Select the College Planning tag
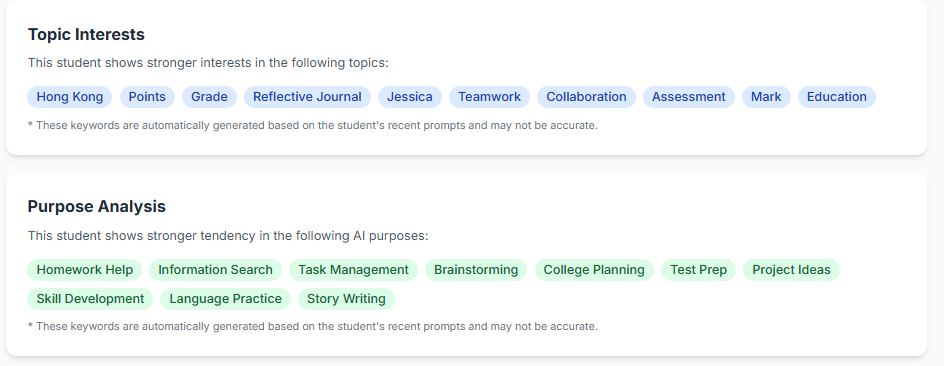The width and height of the screenshot is (944, 366). 594,270
